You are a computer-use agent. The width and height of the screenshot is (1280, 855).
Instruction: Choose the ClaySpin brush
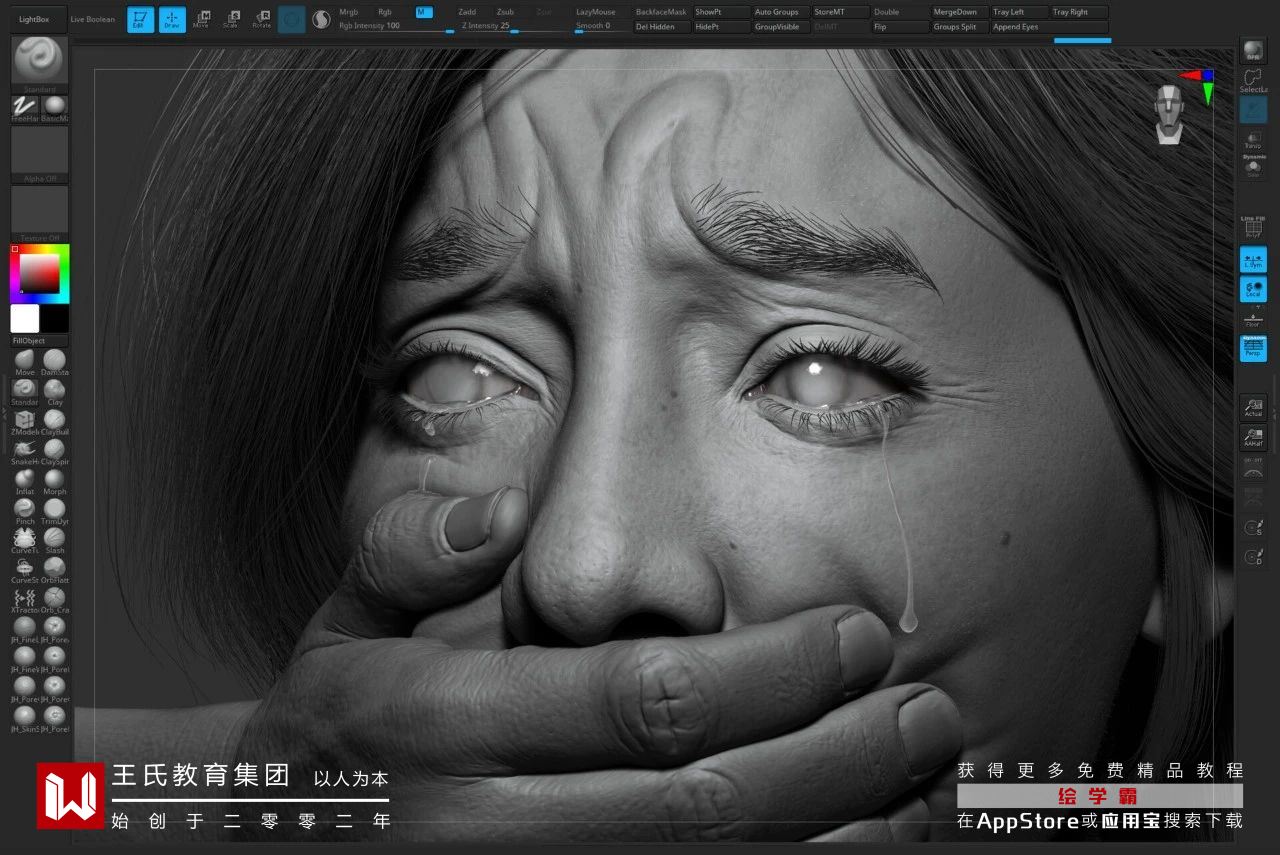click(x=54, y=450)
